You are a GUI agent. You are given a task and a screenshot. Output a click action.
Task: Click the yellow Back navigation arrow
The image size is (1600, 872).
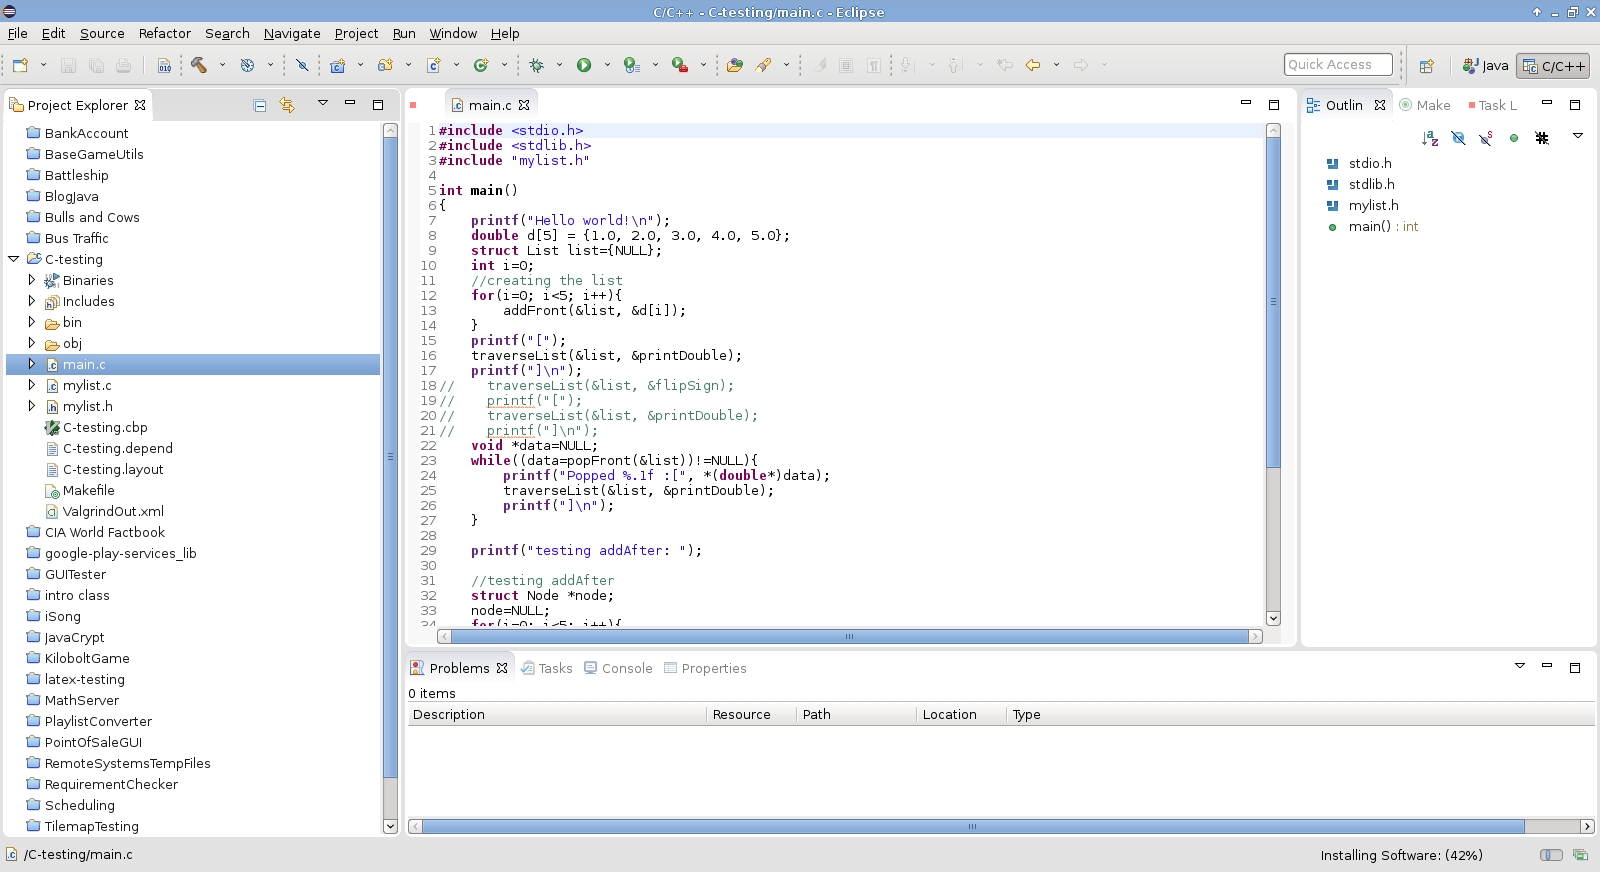pos(1033,65)
